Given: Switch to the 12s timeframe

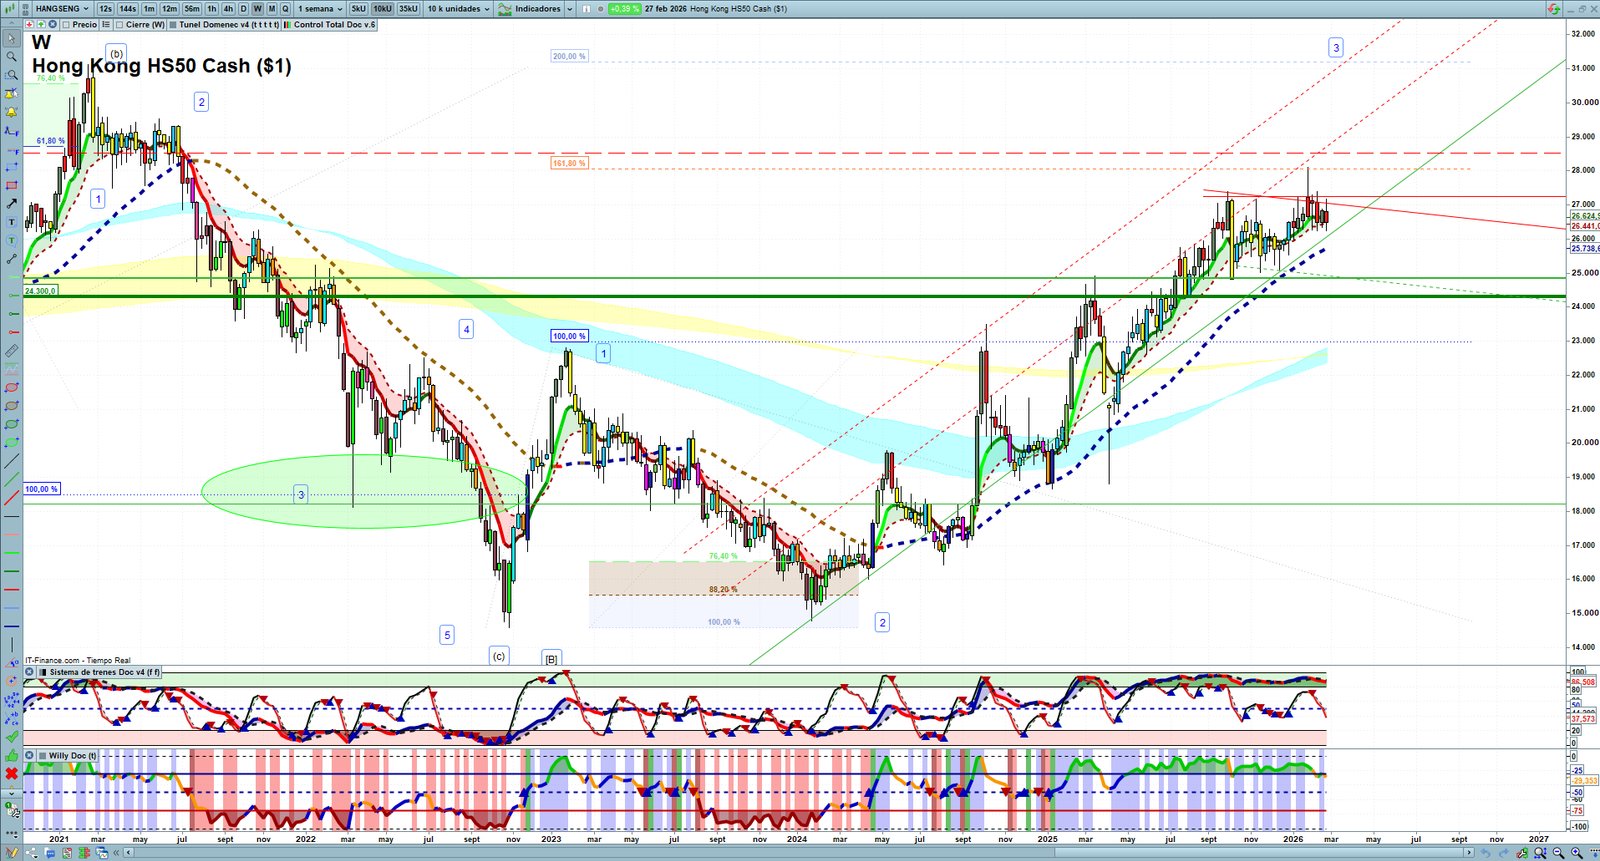Looking at the screenshot, I should [105, 9].
